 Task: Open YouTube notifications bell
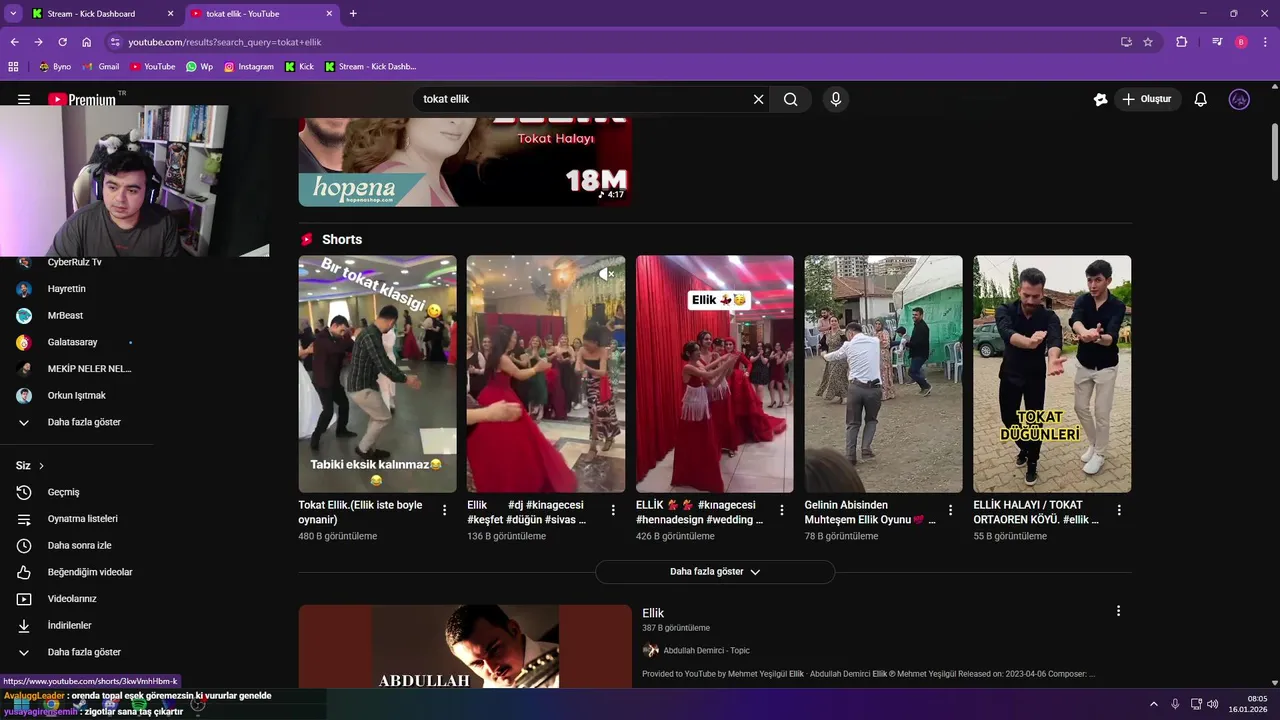click(x=1201, y=99)
